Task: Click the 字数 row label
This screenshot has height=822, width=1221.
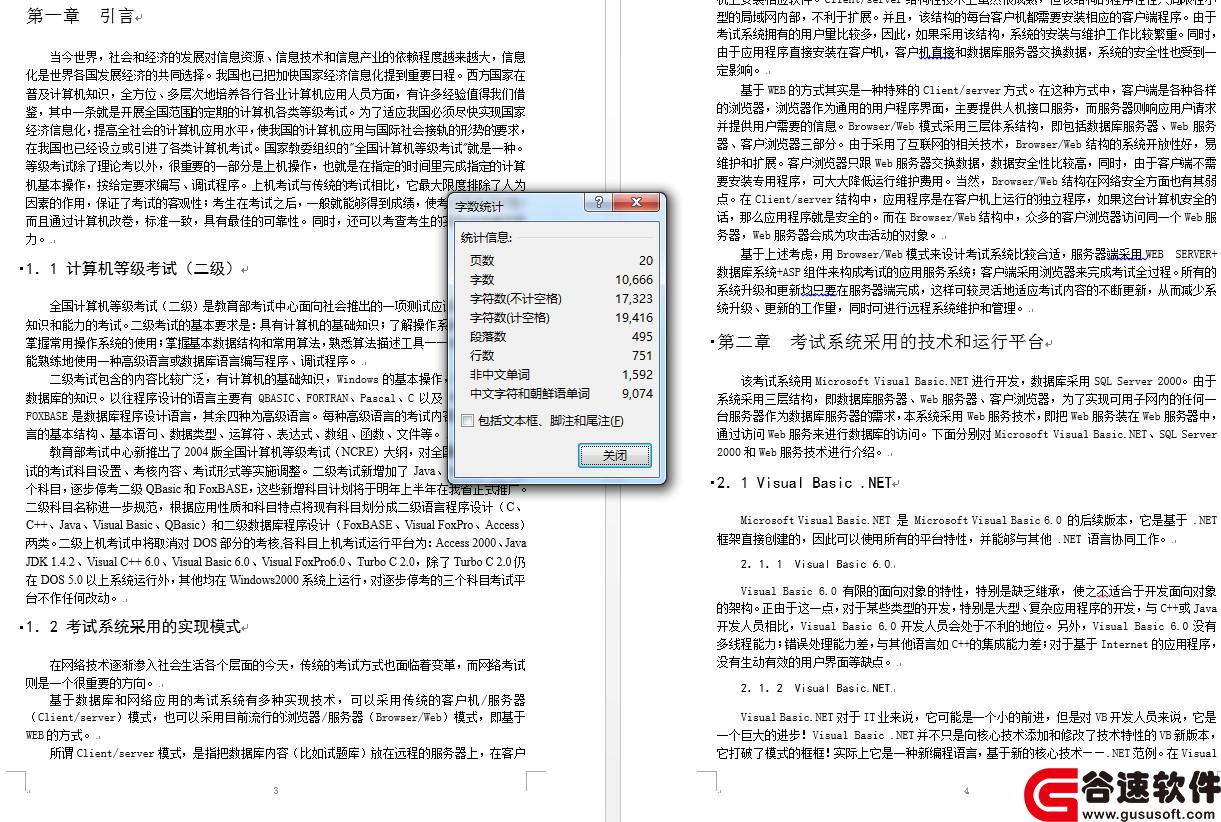Action: [x=482, y=279]
